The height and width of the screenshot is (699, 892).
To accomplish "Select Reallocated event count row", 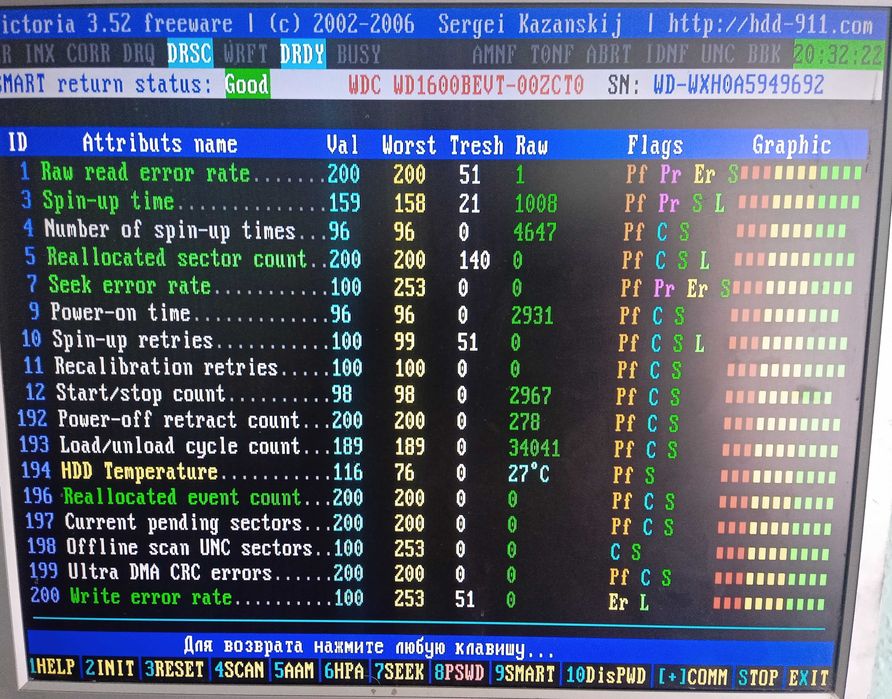I will click(428, 499).
